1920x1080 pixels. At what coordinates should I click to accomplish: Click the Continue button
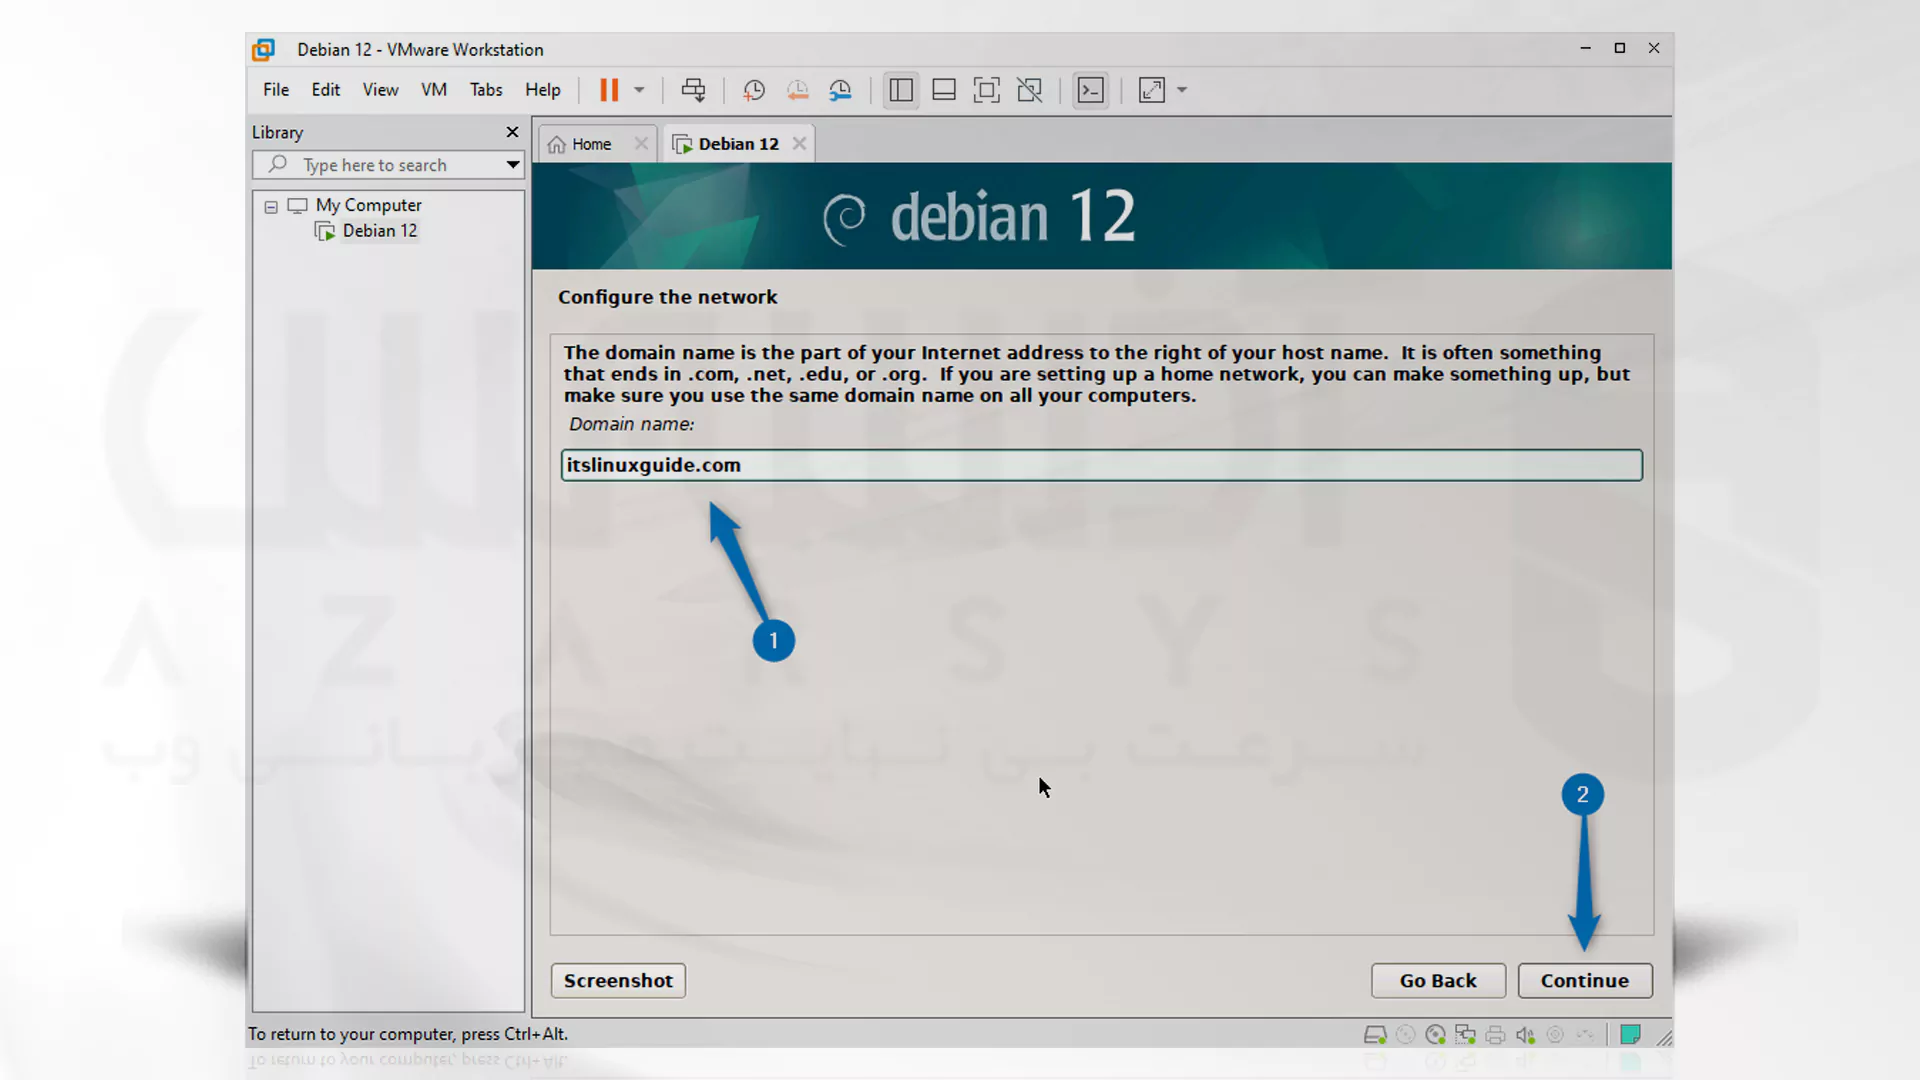[1584, 981]
